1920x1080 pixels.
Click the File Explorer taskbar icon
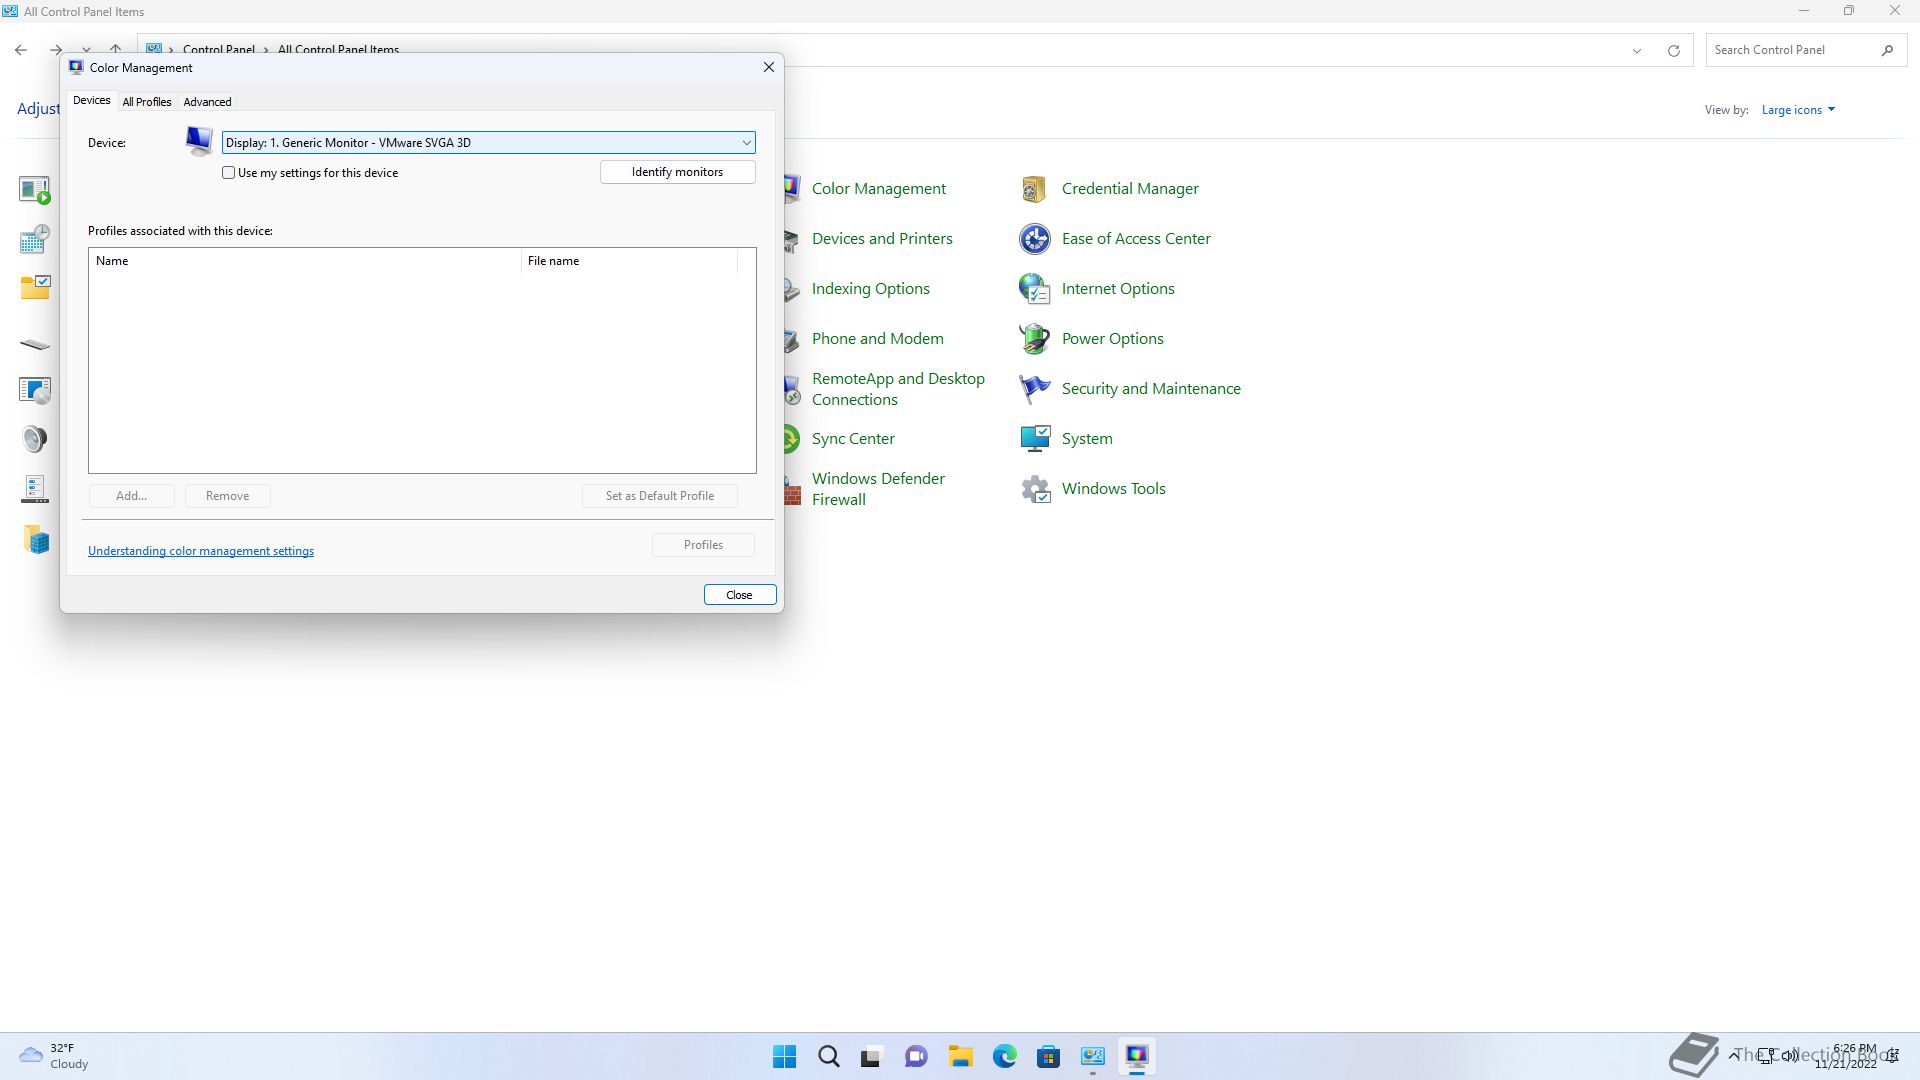[x=960, y=1056]
